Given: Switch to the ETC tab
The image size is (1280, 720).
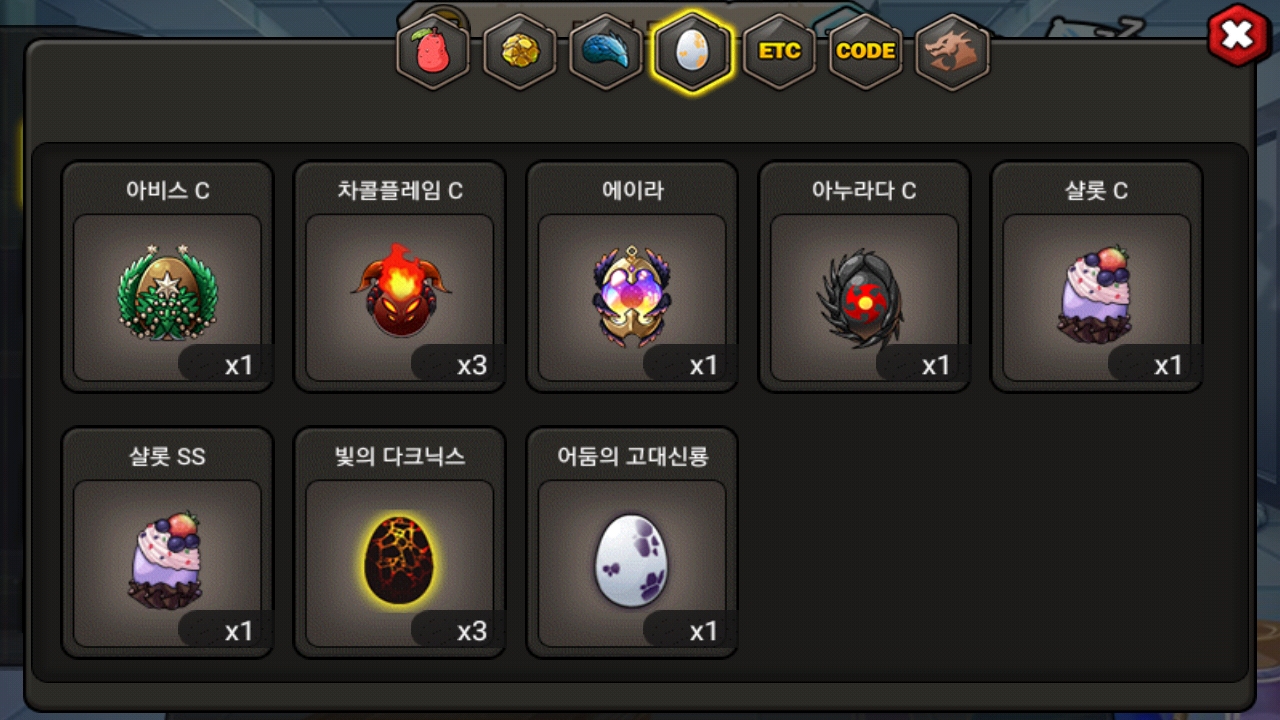Looking at the screenshot, I should tap(779, 52).
